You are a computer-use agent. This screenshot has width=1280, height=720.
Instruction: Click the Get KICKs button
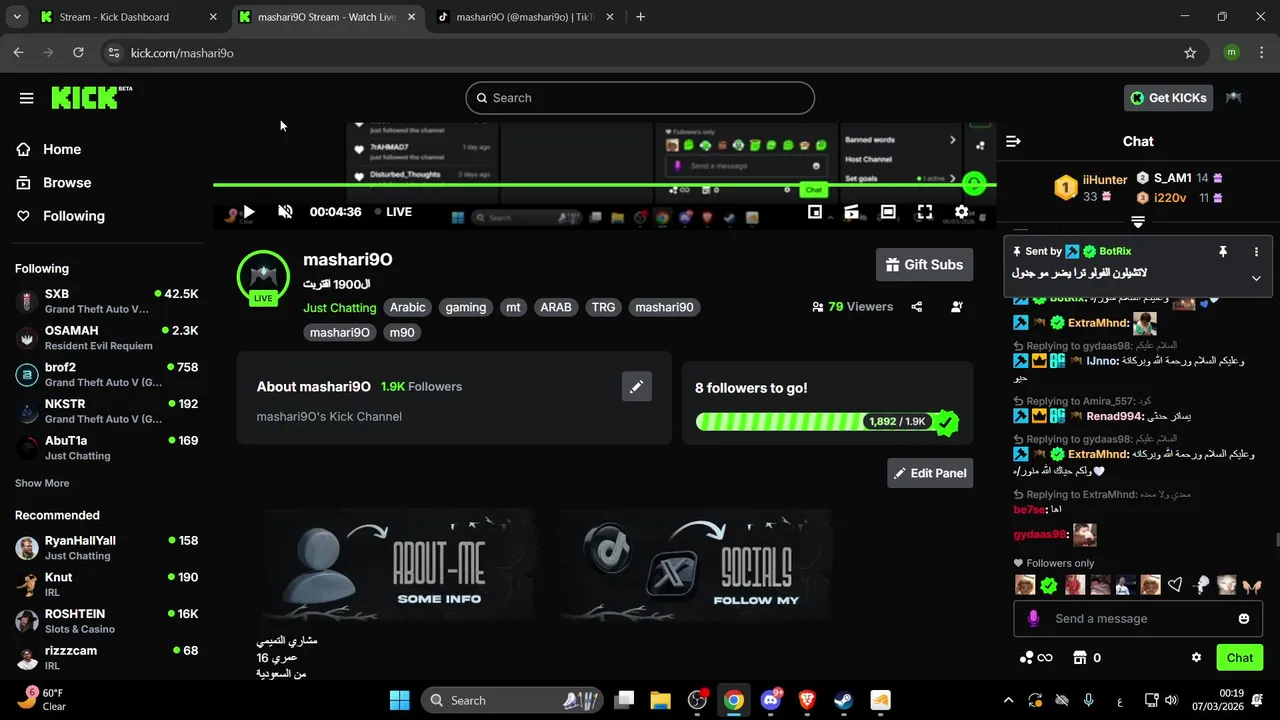(x=1168, y=98)
